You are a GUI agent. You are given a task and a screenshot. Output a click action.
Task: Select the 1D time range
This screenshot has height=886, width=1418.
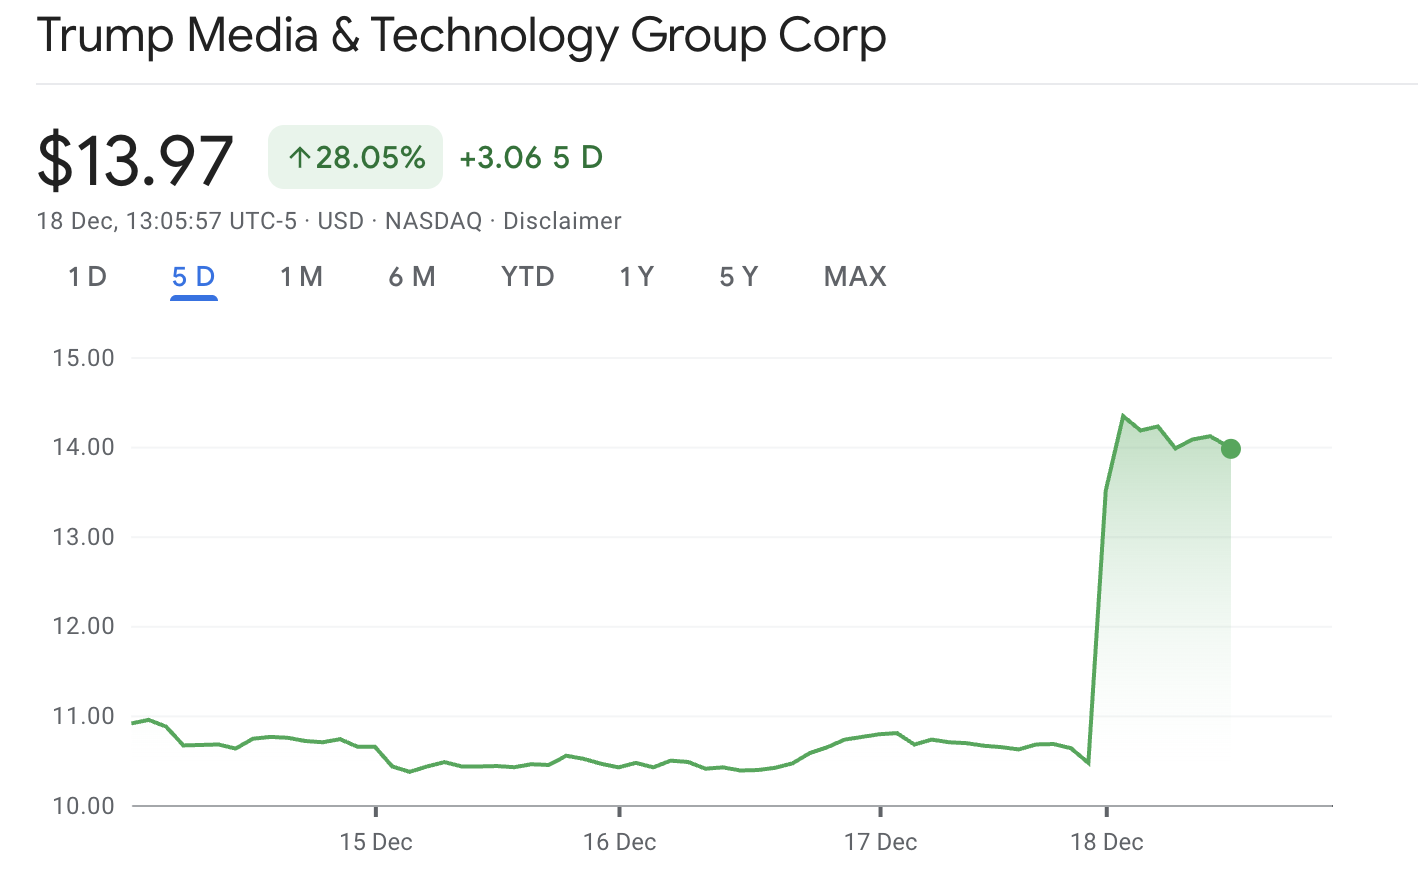(86, 277)
